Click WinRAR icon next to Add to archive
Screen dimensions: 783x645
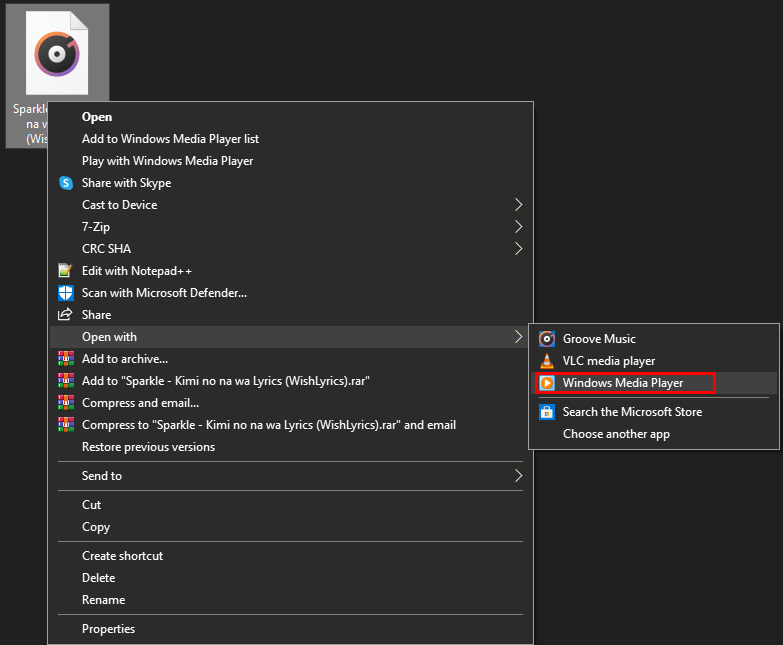pyautogui.click(x=66, y=358)
